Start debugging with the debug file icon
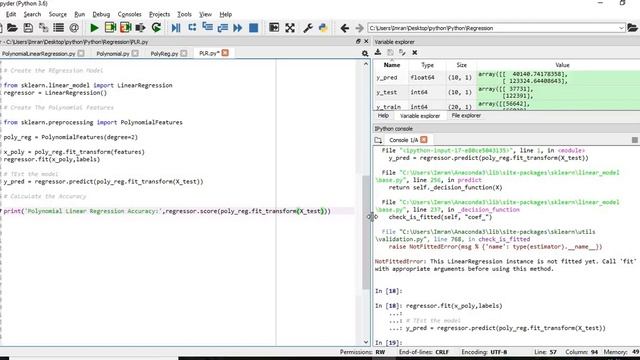The image size is (640, 360). (x=176, y=28)
